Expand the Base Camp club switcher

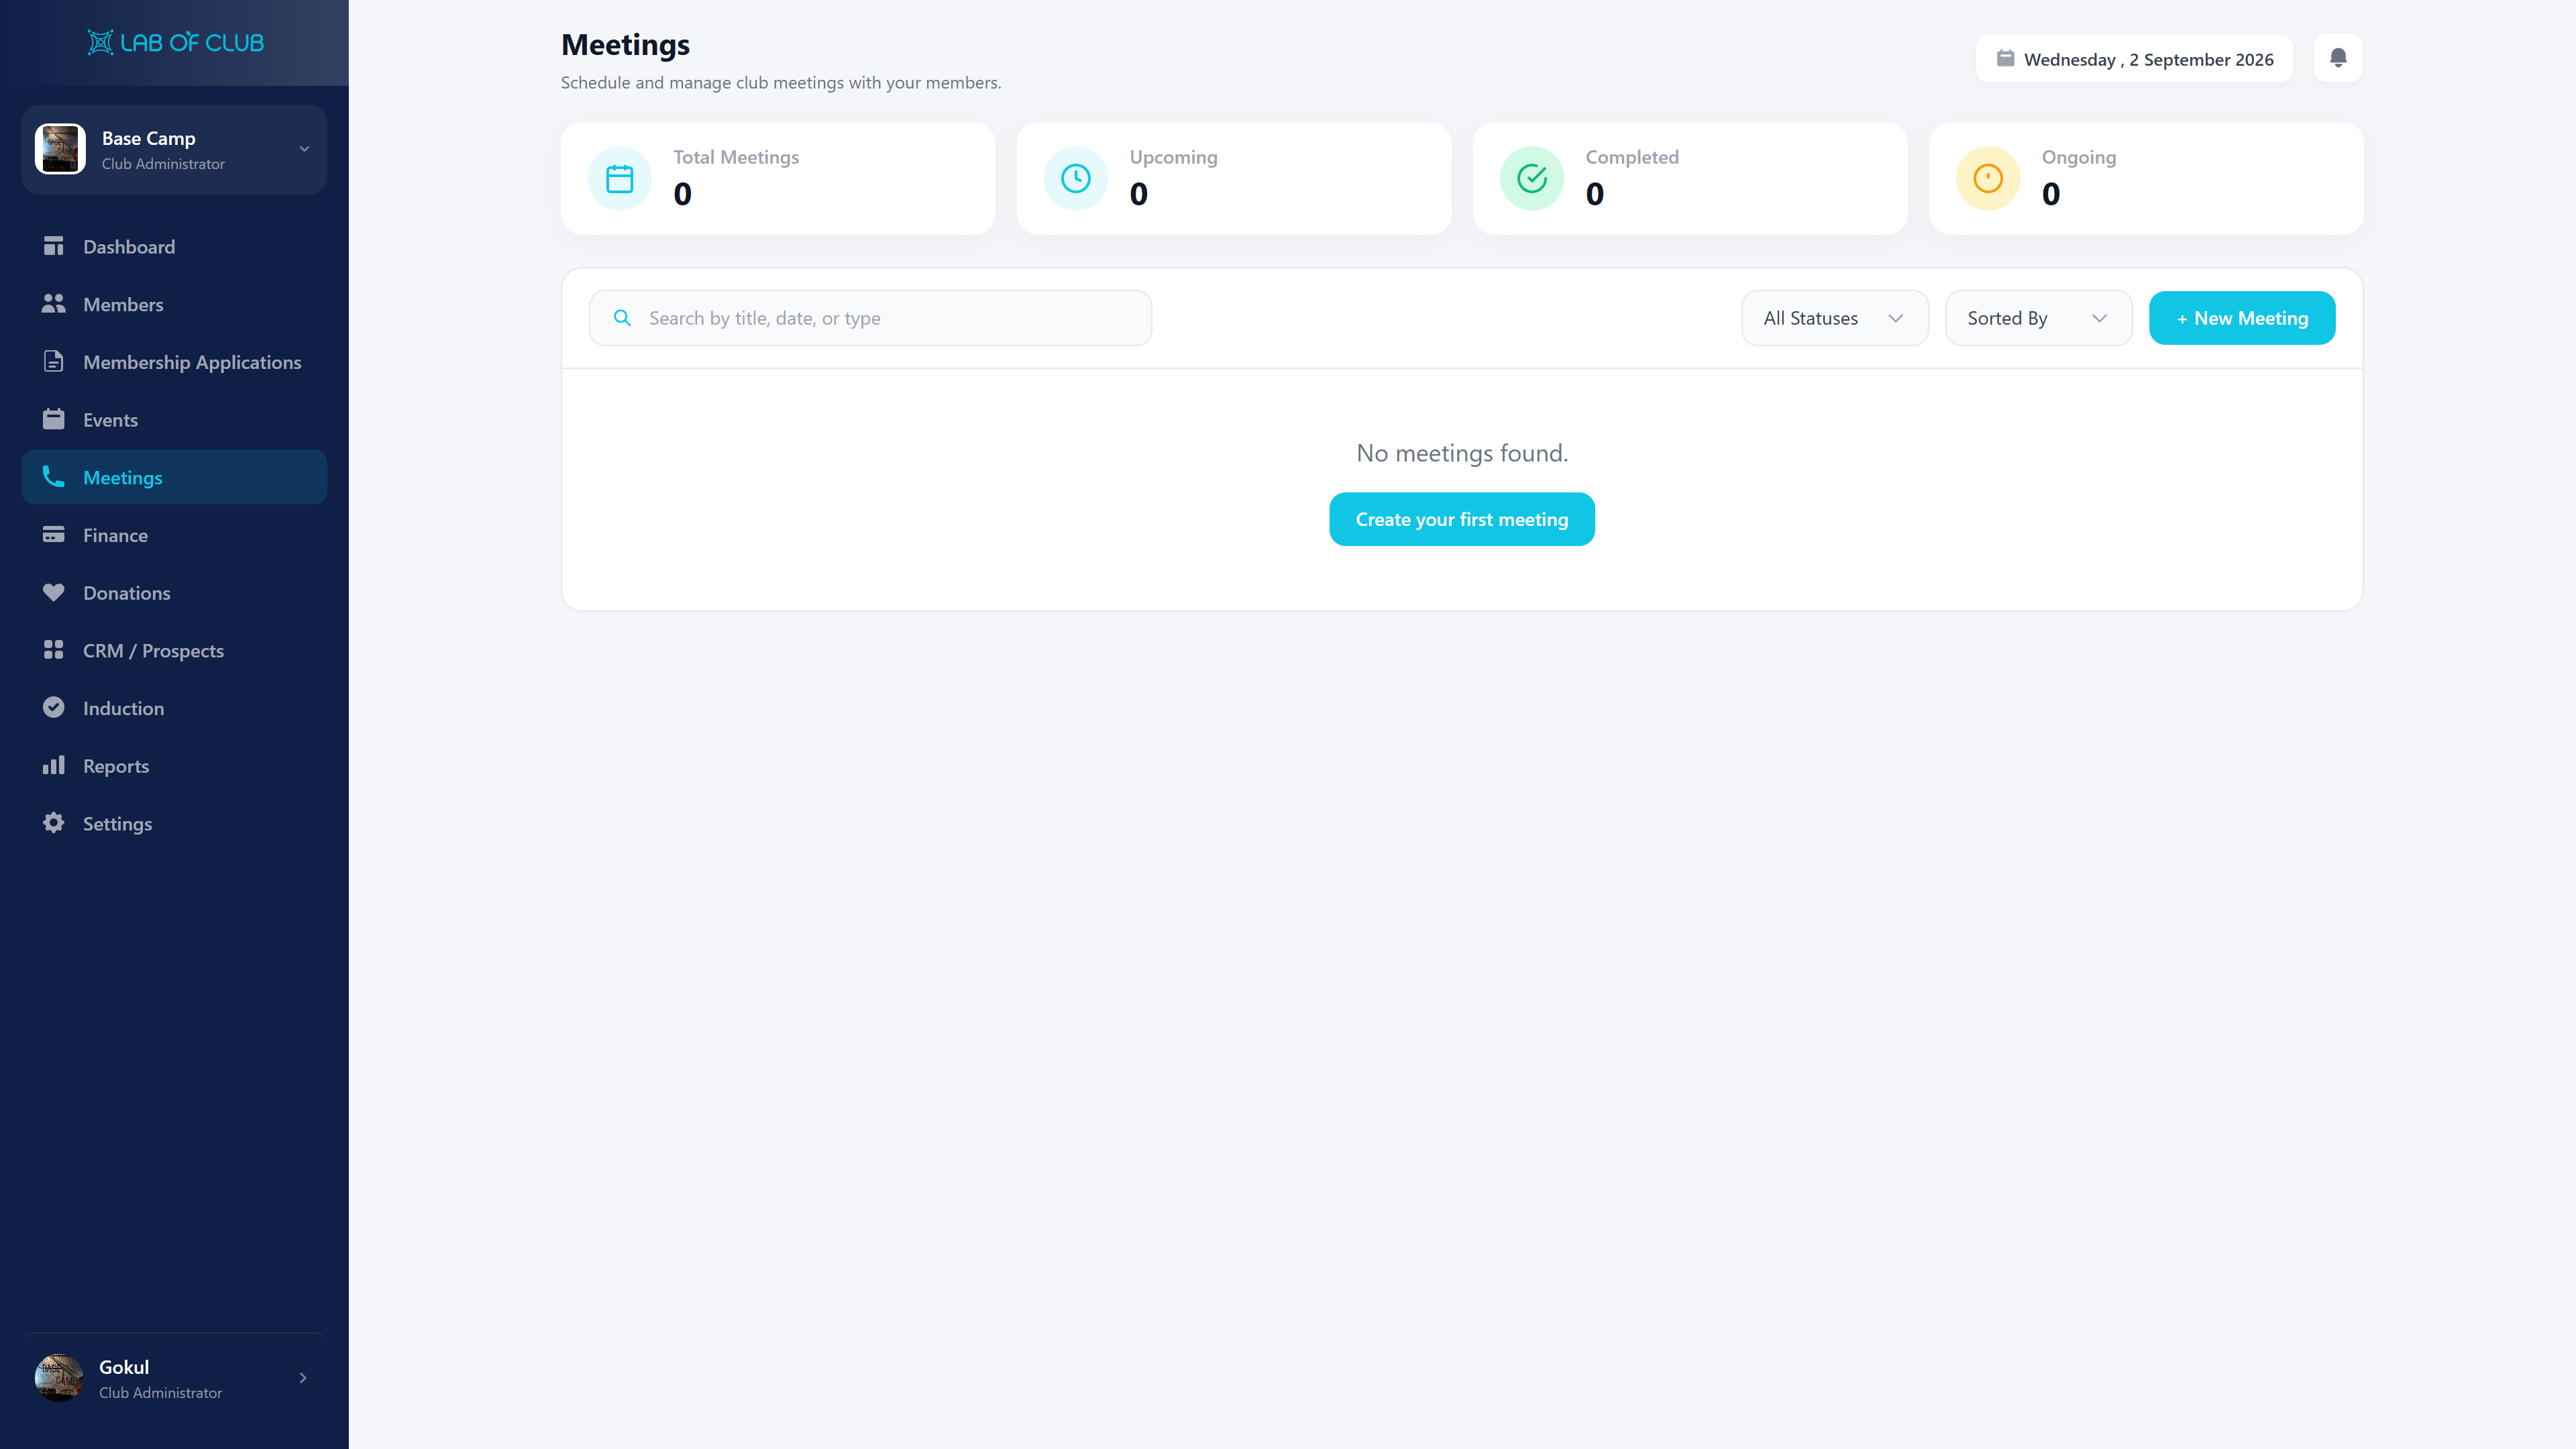pos(304,149)
